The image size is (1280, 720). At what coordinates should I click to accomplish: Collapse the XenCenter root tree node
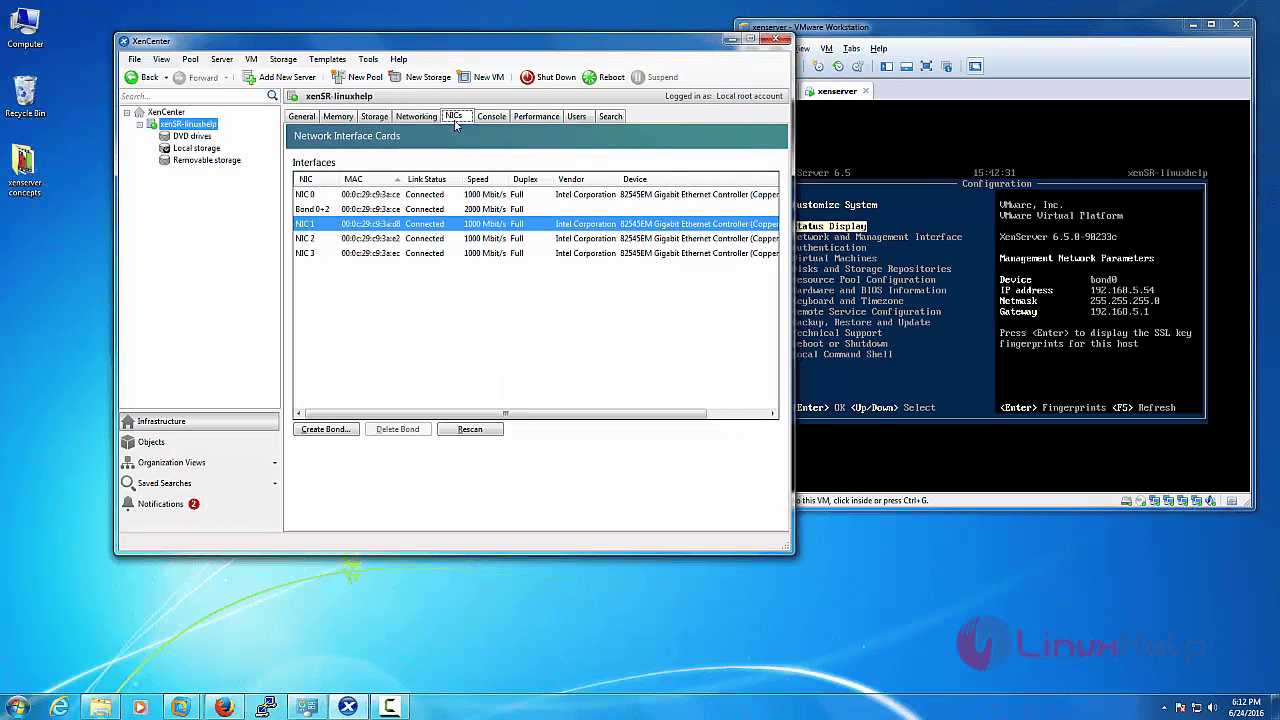[x=127, y=112]
